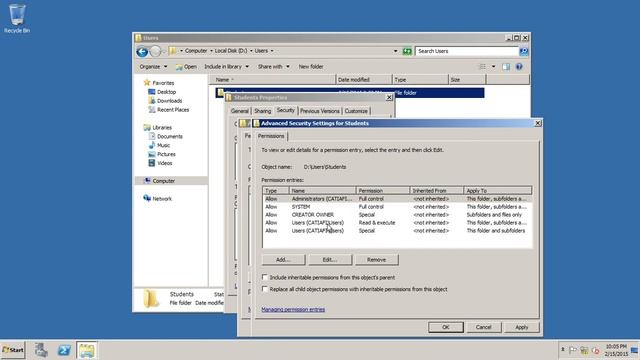Click New folder in Explorer toolbar

tap(311, 67)
